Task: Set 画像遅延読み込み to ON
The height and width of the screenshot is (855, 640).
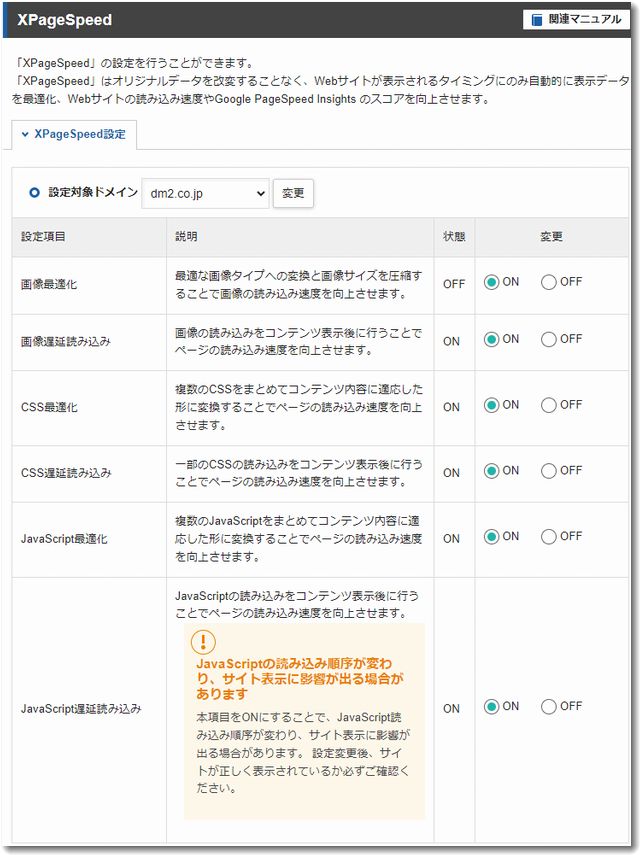Action: click(x=491, y=339)
